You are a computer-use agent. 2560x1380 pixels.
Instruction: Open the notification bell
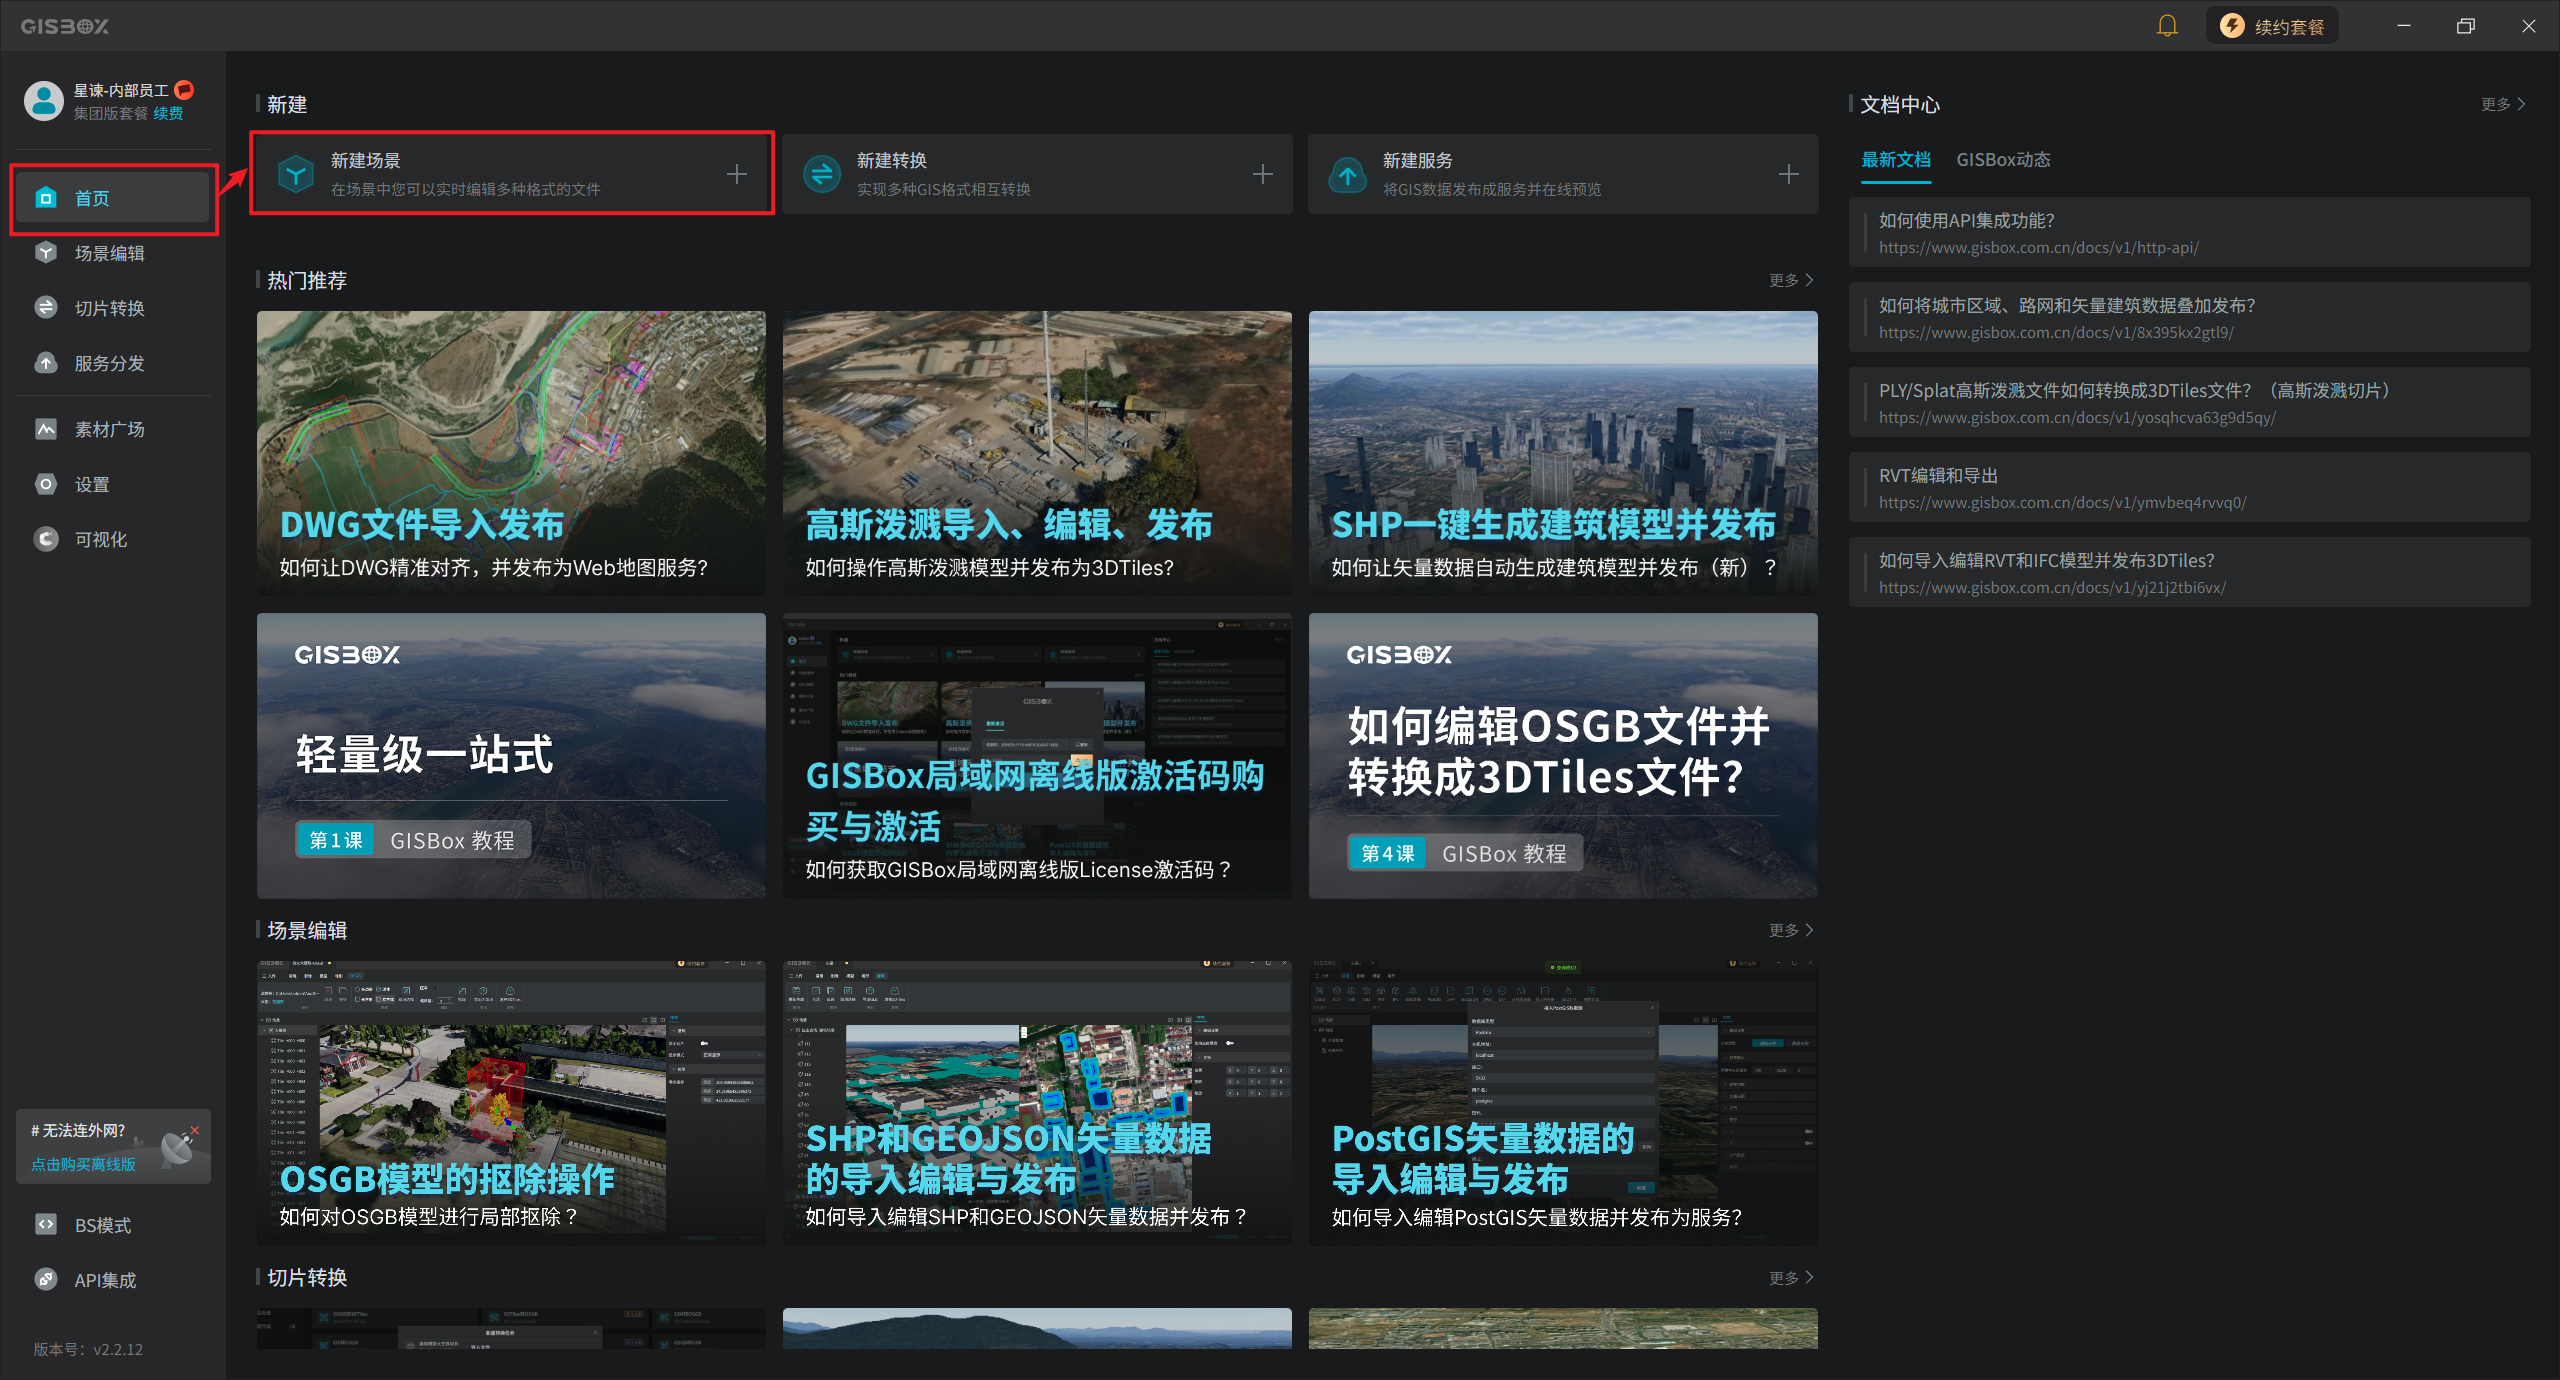tap(2167, 26)
